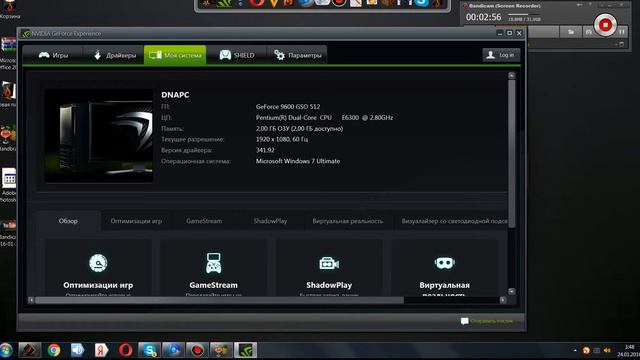
Task: Open the SHIELD tab
Action: click(236, 55)
